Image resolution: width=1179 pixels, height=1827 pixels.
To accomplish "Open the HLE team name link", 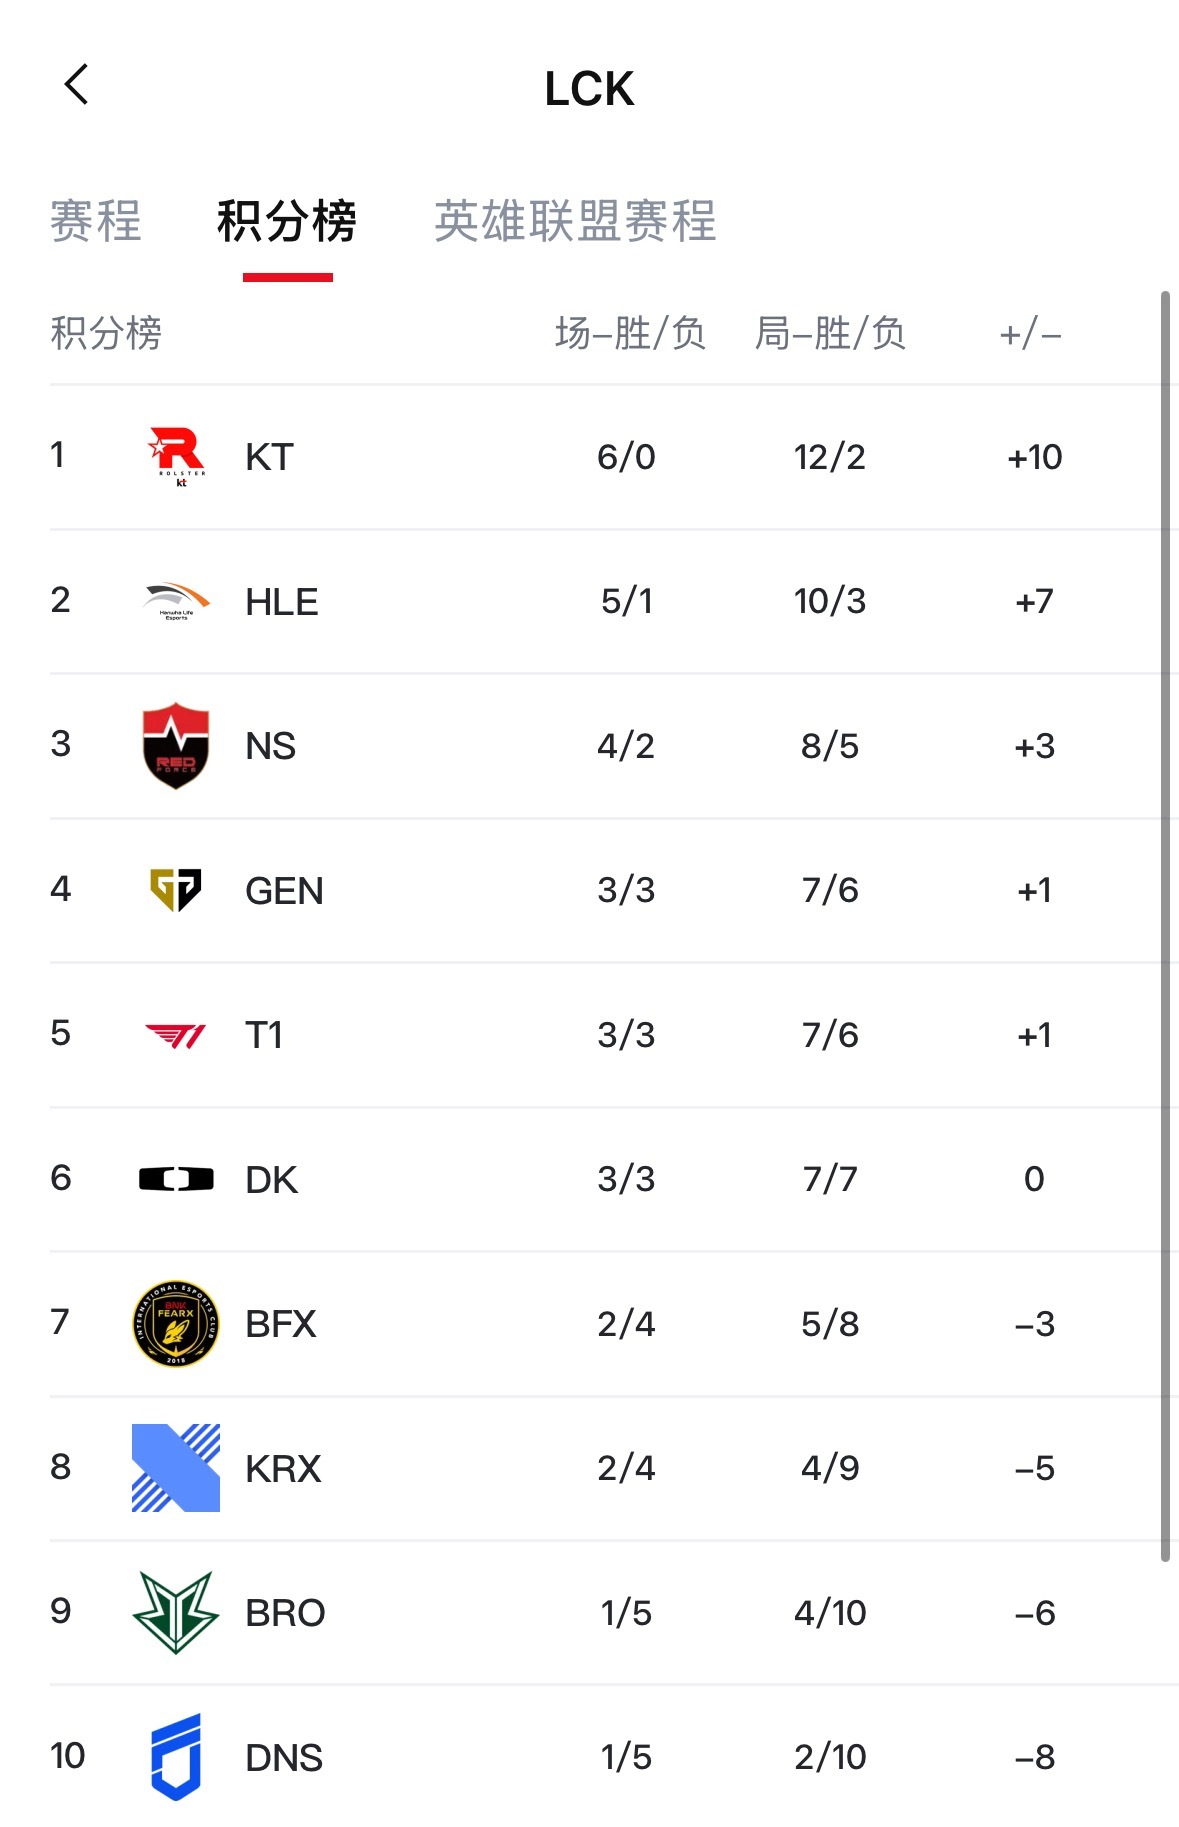I will (x=282, y=602).
